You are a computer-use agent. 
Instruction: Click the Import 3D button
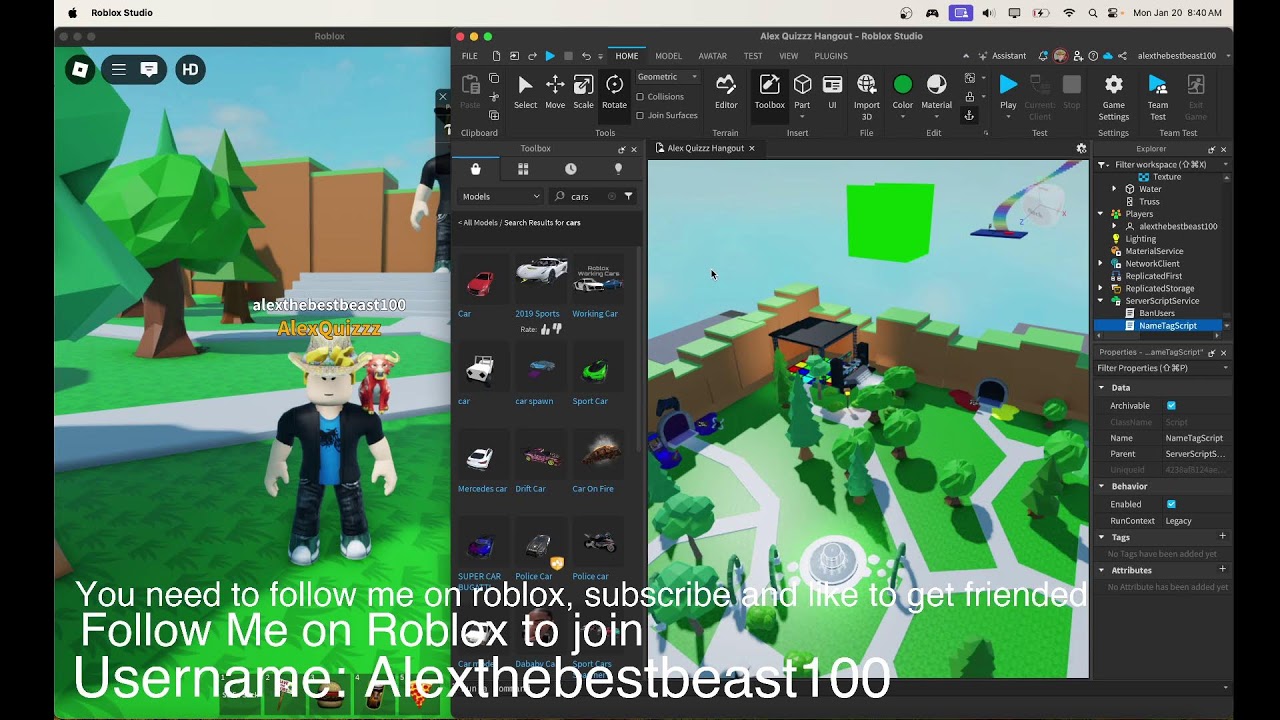[x=867, y=97]
